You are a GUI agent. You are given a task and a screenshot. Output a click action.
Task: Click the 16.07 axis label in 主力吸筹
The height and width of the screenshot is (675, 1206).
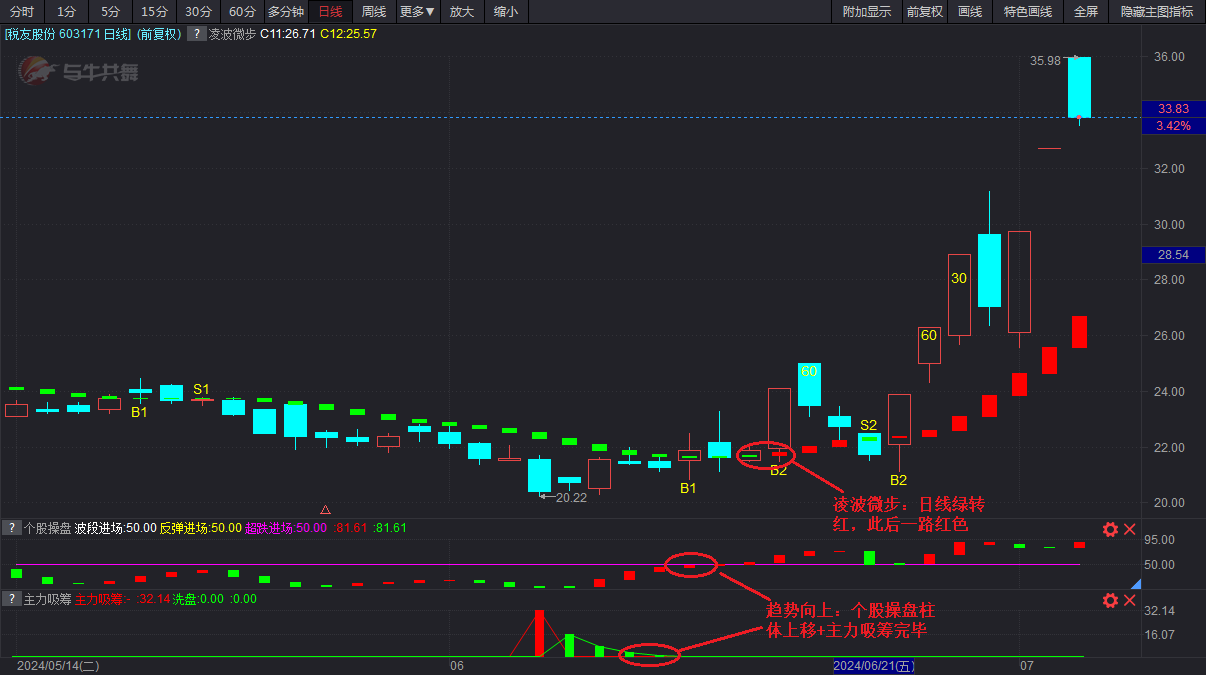click(1160, 635)
